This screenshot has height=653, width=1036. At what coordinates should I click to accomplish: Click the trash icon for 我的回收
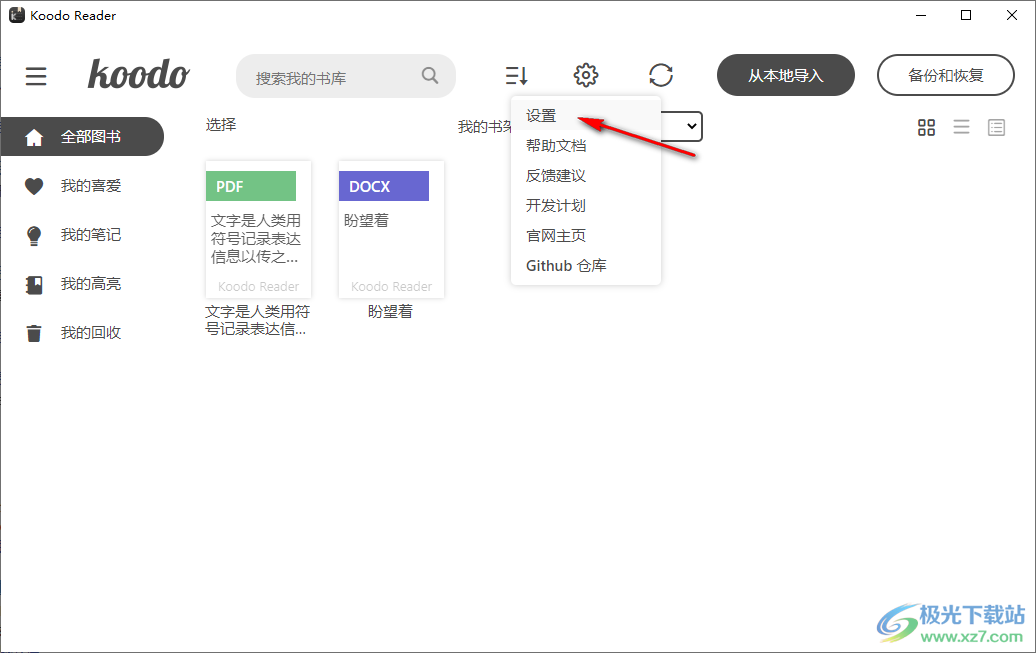[34, 333]
